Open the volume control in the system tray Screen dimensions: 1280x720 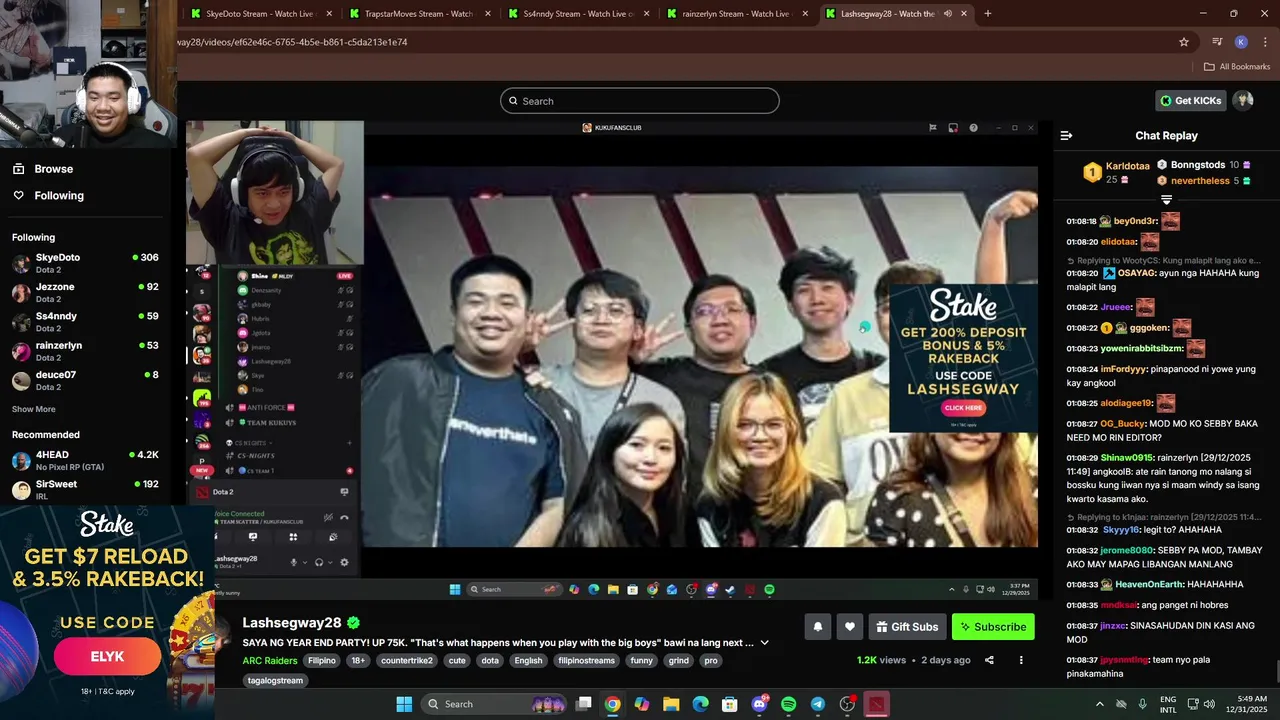[1209, 704]
